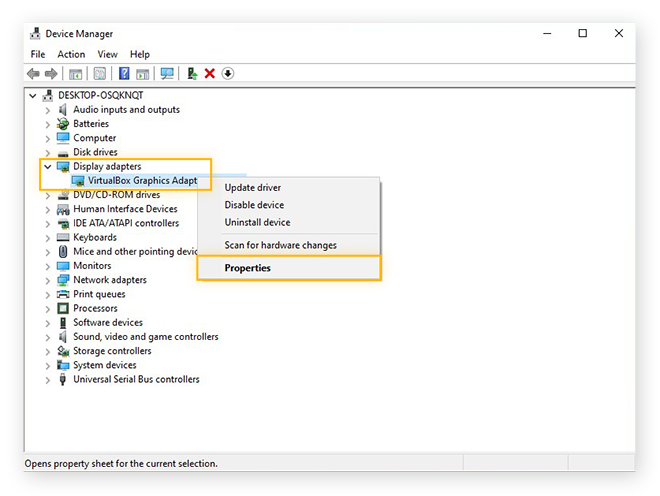Click Scan for hardware changes monitor icon
Screen dimensions: 660x496
click(x=167, y=74)
